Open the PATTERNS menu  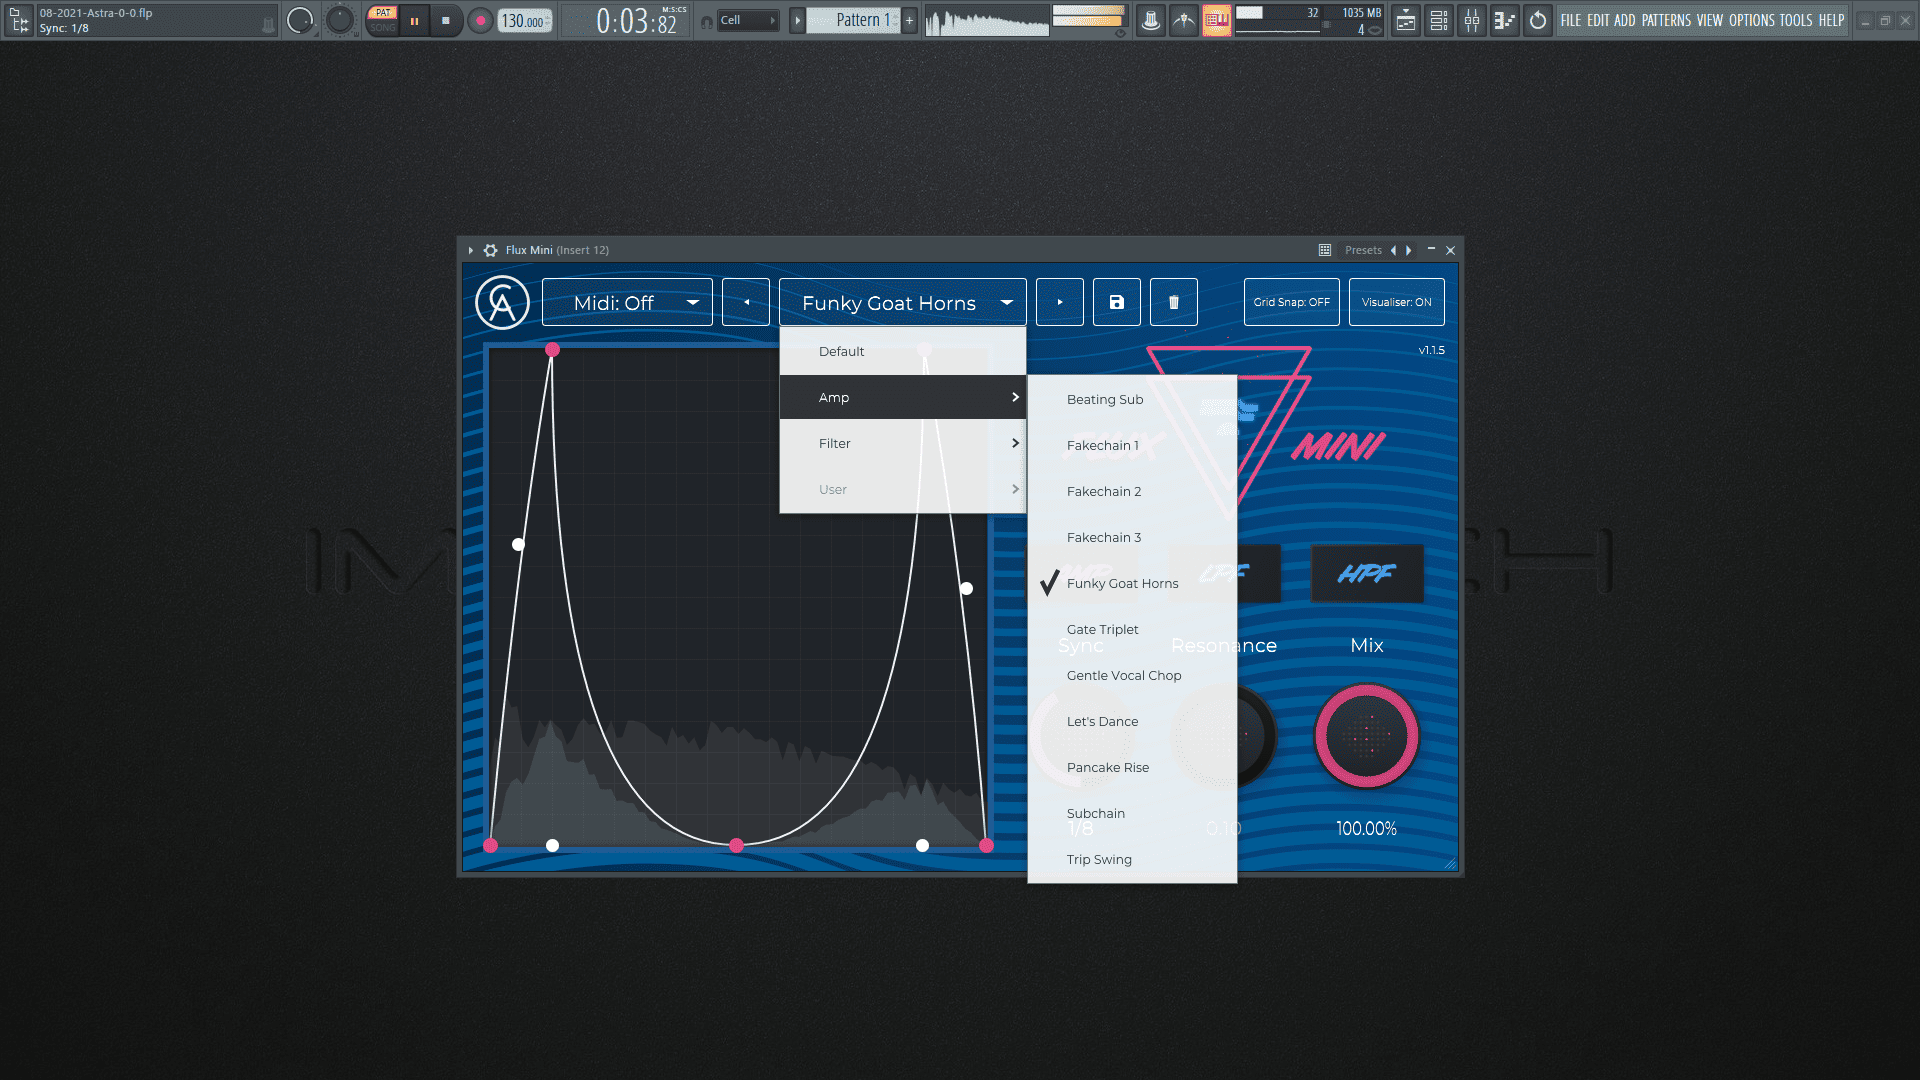[1666, 20]
